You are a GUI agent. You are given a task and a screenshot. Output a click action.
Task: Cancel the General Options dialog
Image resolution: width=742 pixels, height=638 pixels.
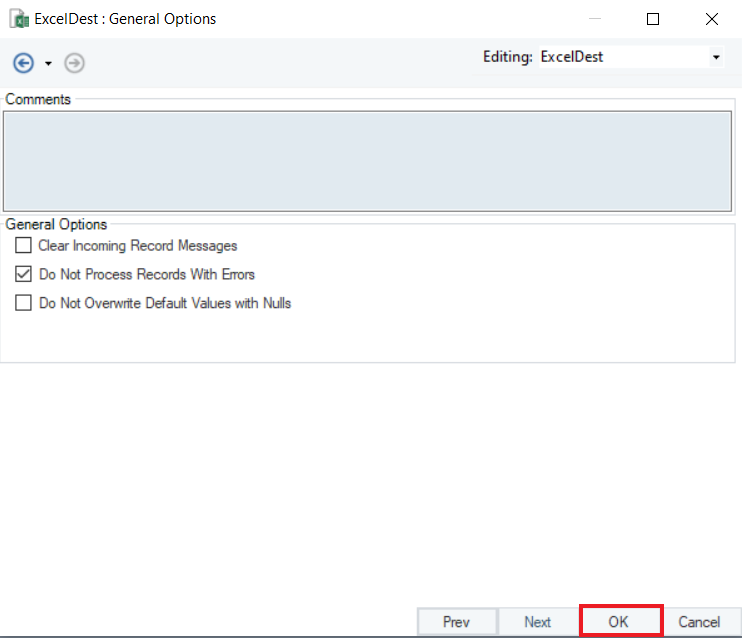pos(699,622)
